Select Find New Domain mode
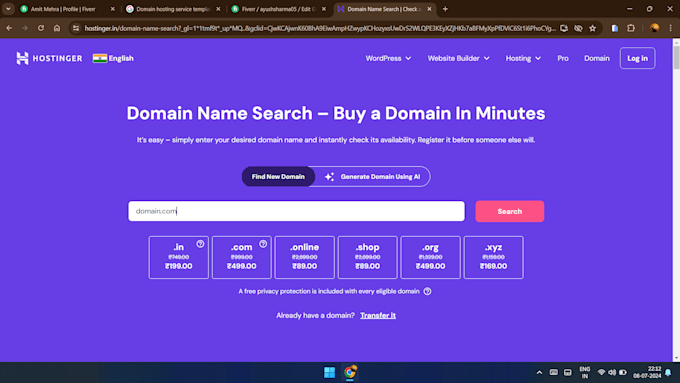 tap(278, 177)
